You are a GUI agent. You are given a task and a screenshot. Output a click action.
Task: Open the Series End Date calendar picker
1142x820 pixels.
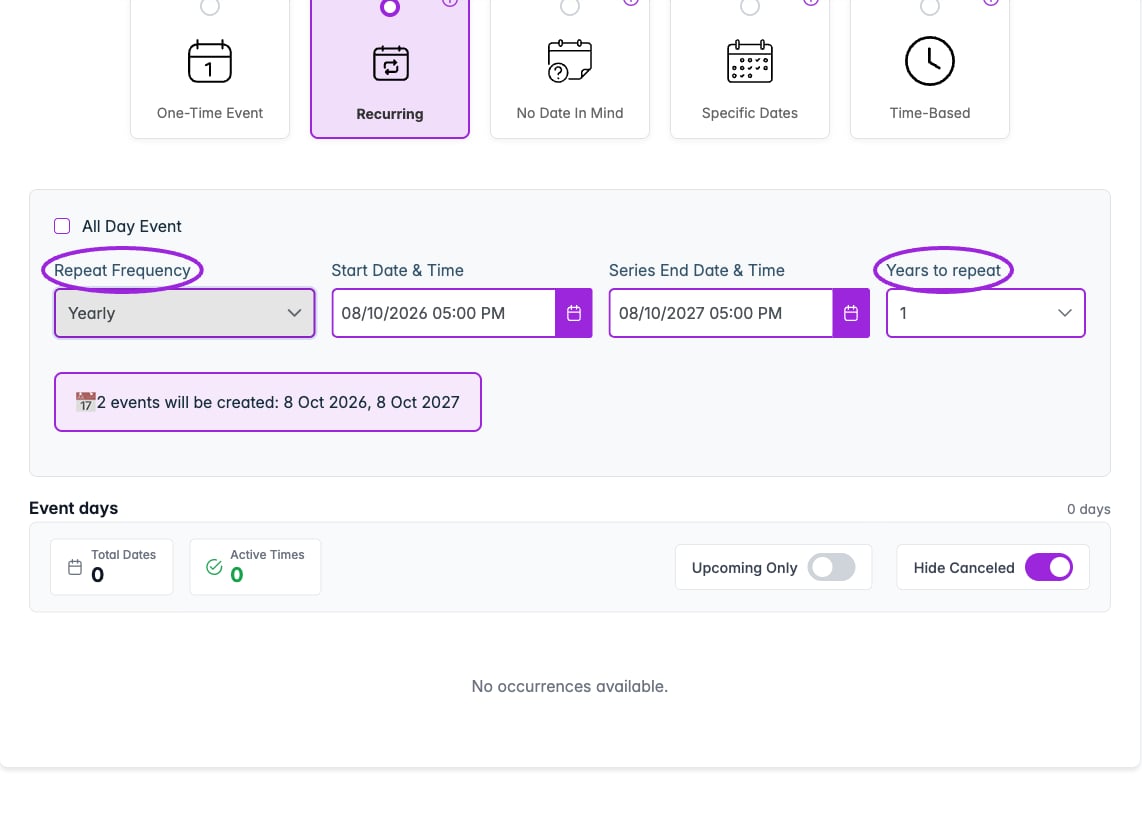pyautogui.click(x=851, y=313)
